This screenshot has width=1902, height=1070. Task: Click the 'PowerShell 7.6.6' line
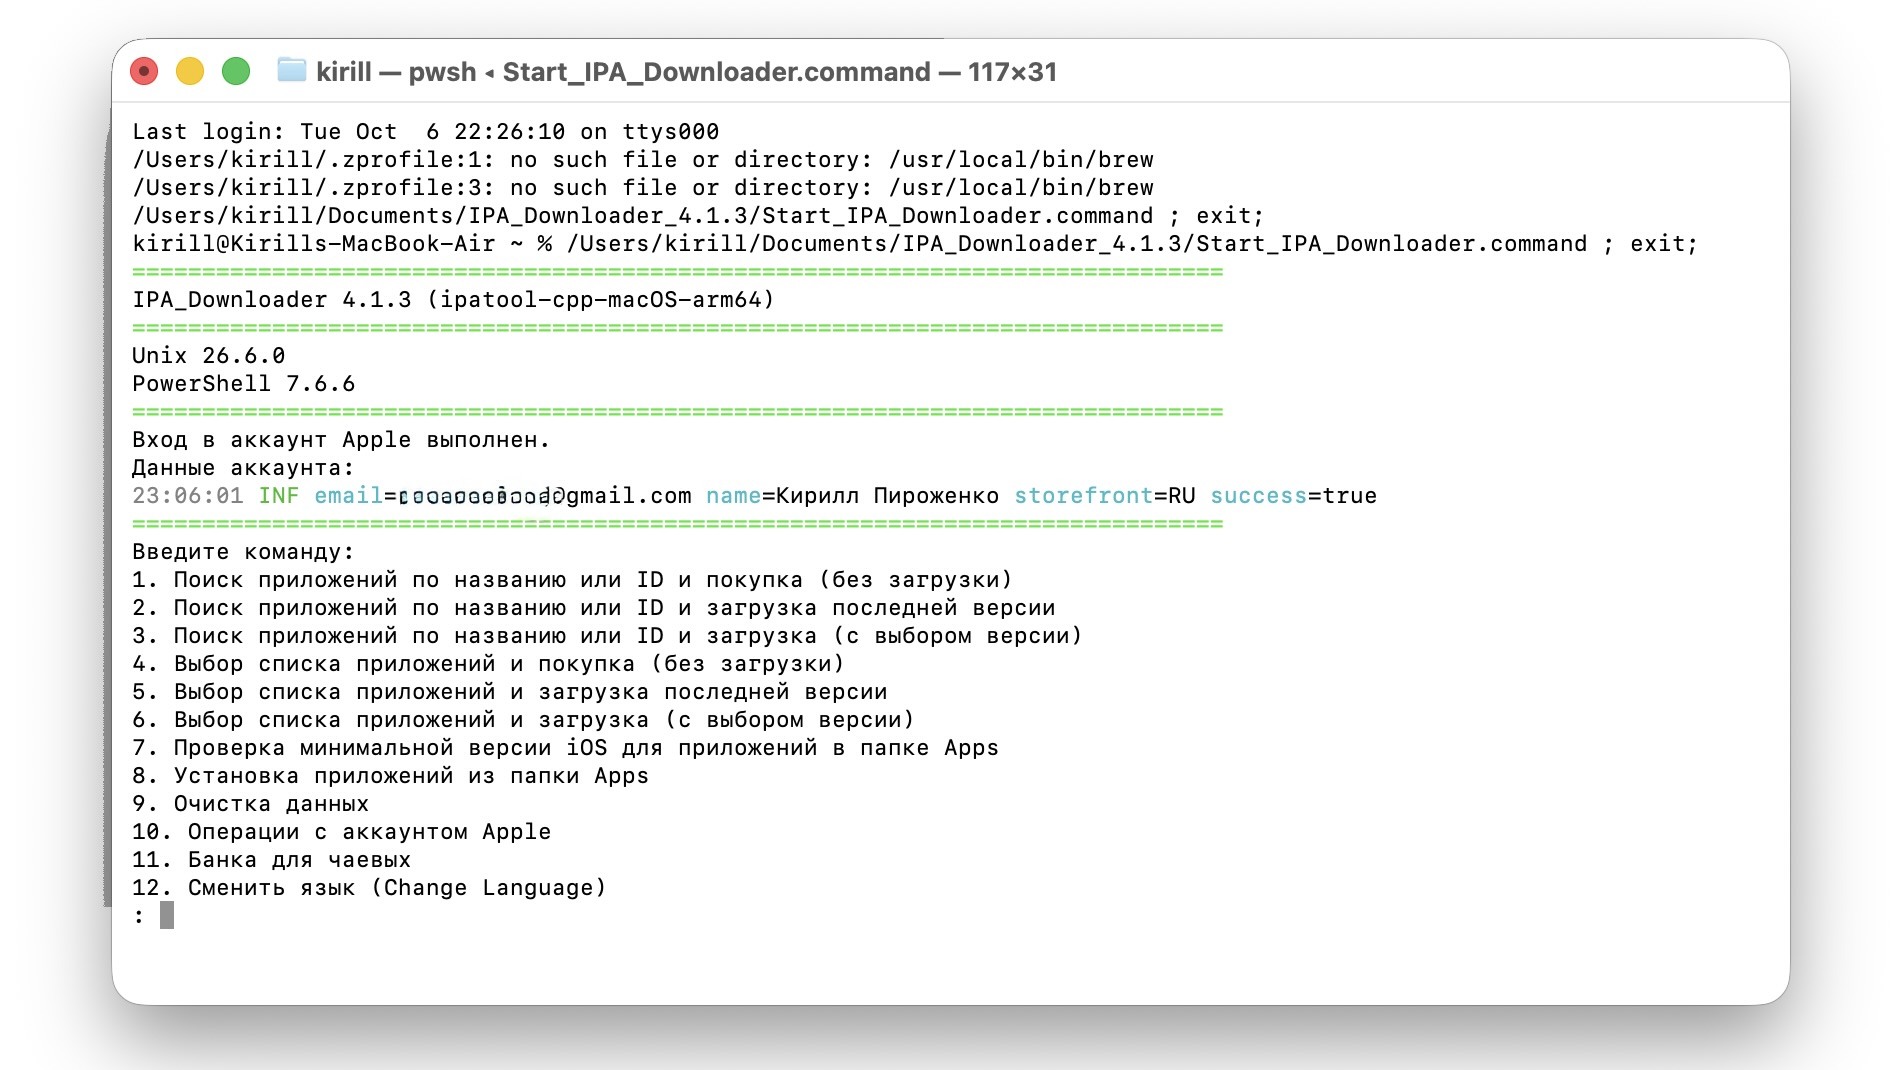pyautogui.click(x=243, y=384)
